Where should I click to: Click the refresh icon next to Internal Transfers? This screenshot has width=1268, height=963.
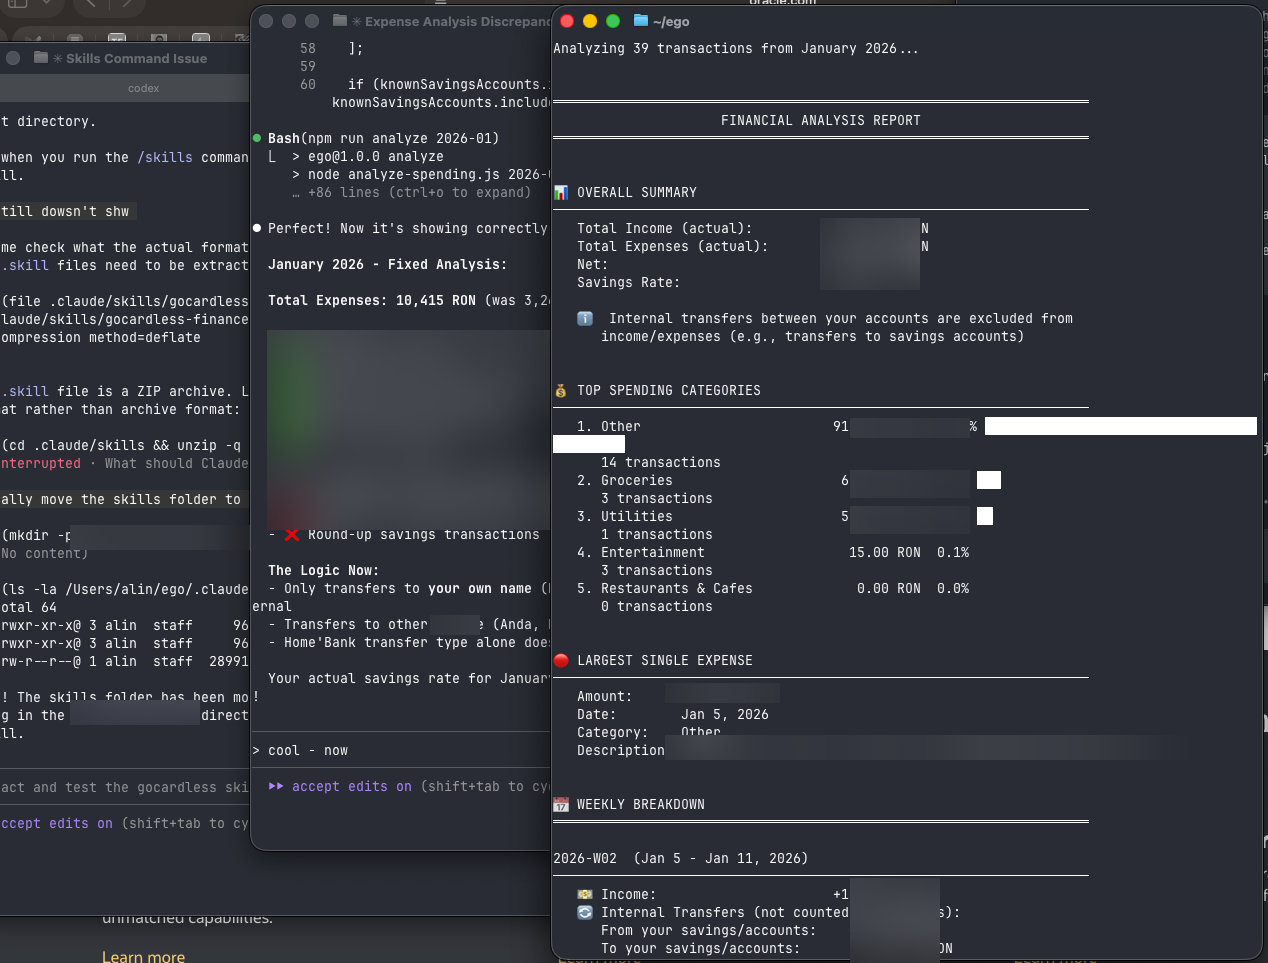[x=585, y=912]
